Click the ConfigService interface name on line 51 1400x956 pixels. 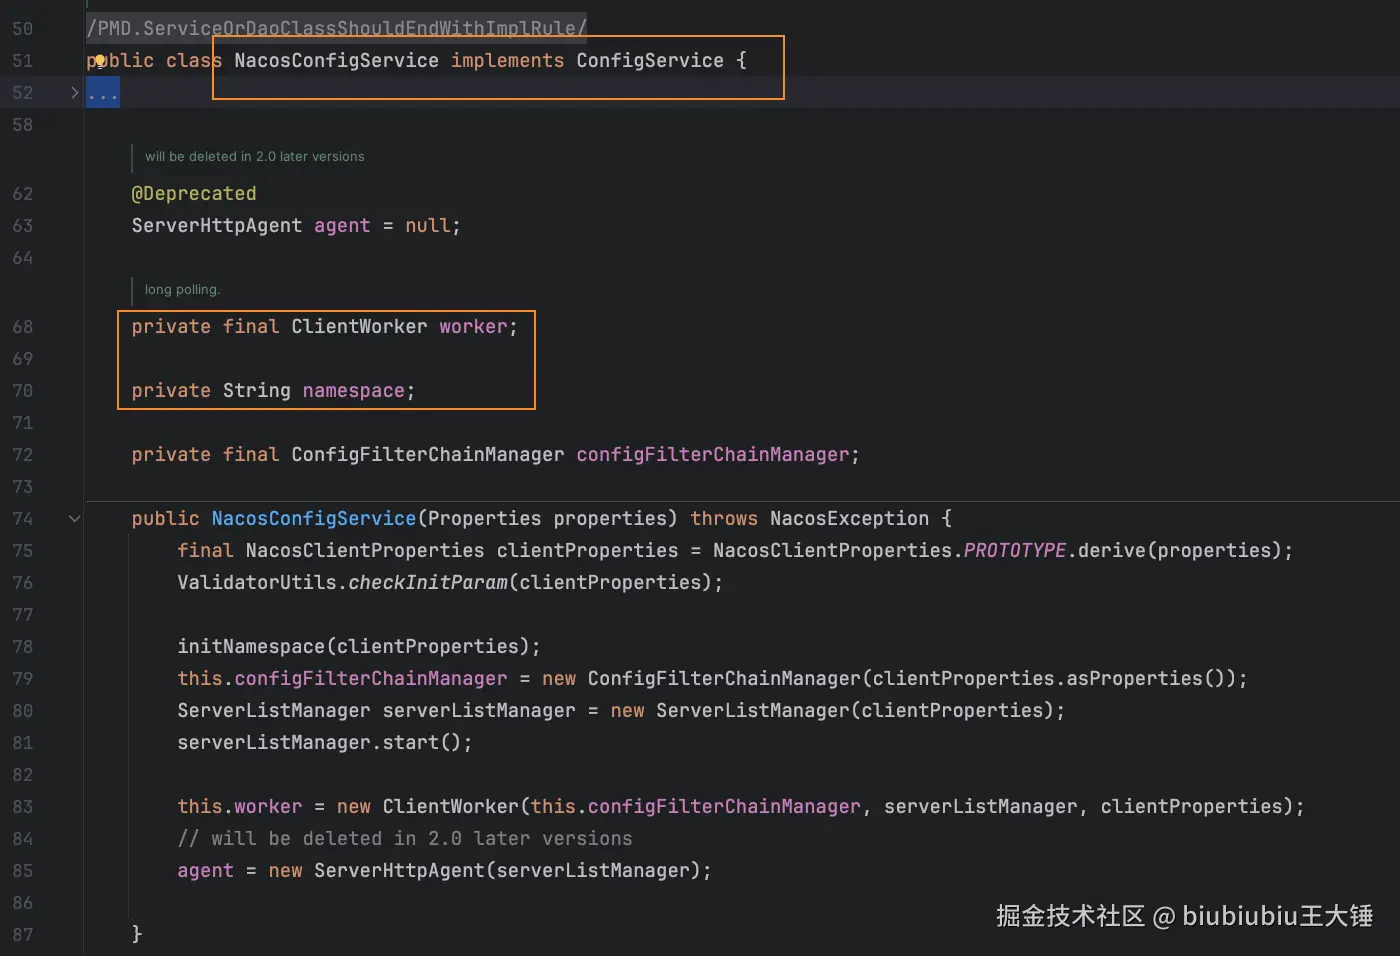(650, 60)
